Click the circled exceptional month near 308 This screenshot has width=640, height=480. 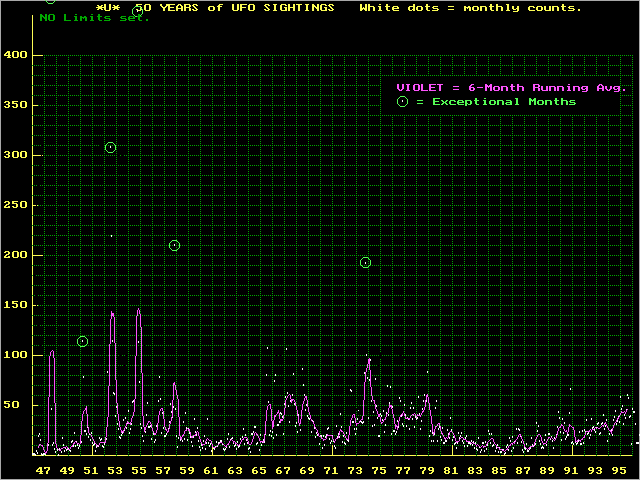110,147
